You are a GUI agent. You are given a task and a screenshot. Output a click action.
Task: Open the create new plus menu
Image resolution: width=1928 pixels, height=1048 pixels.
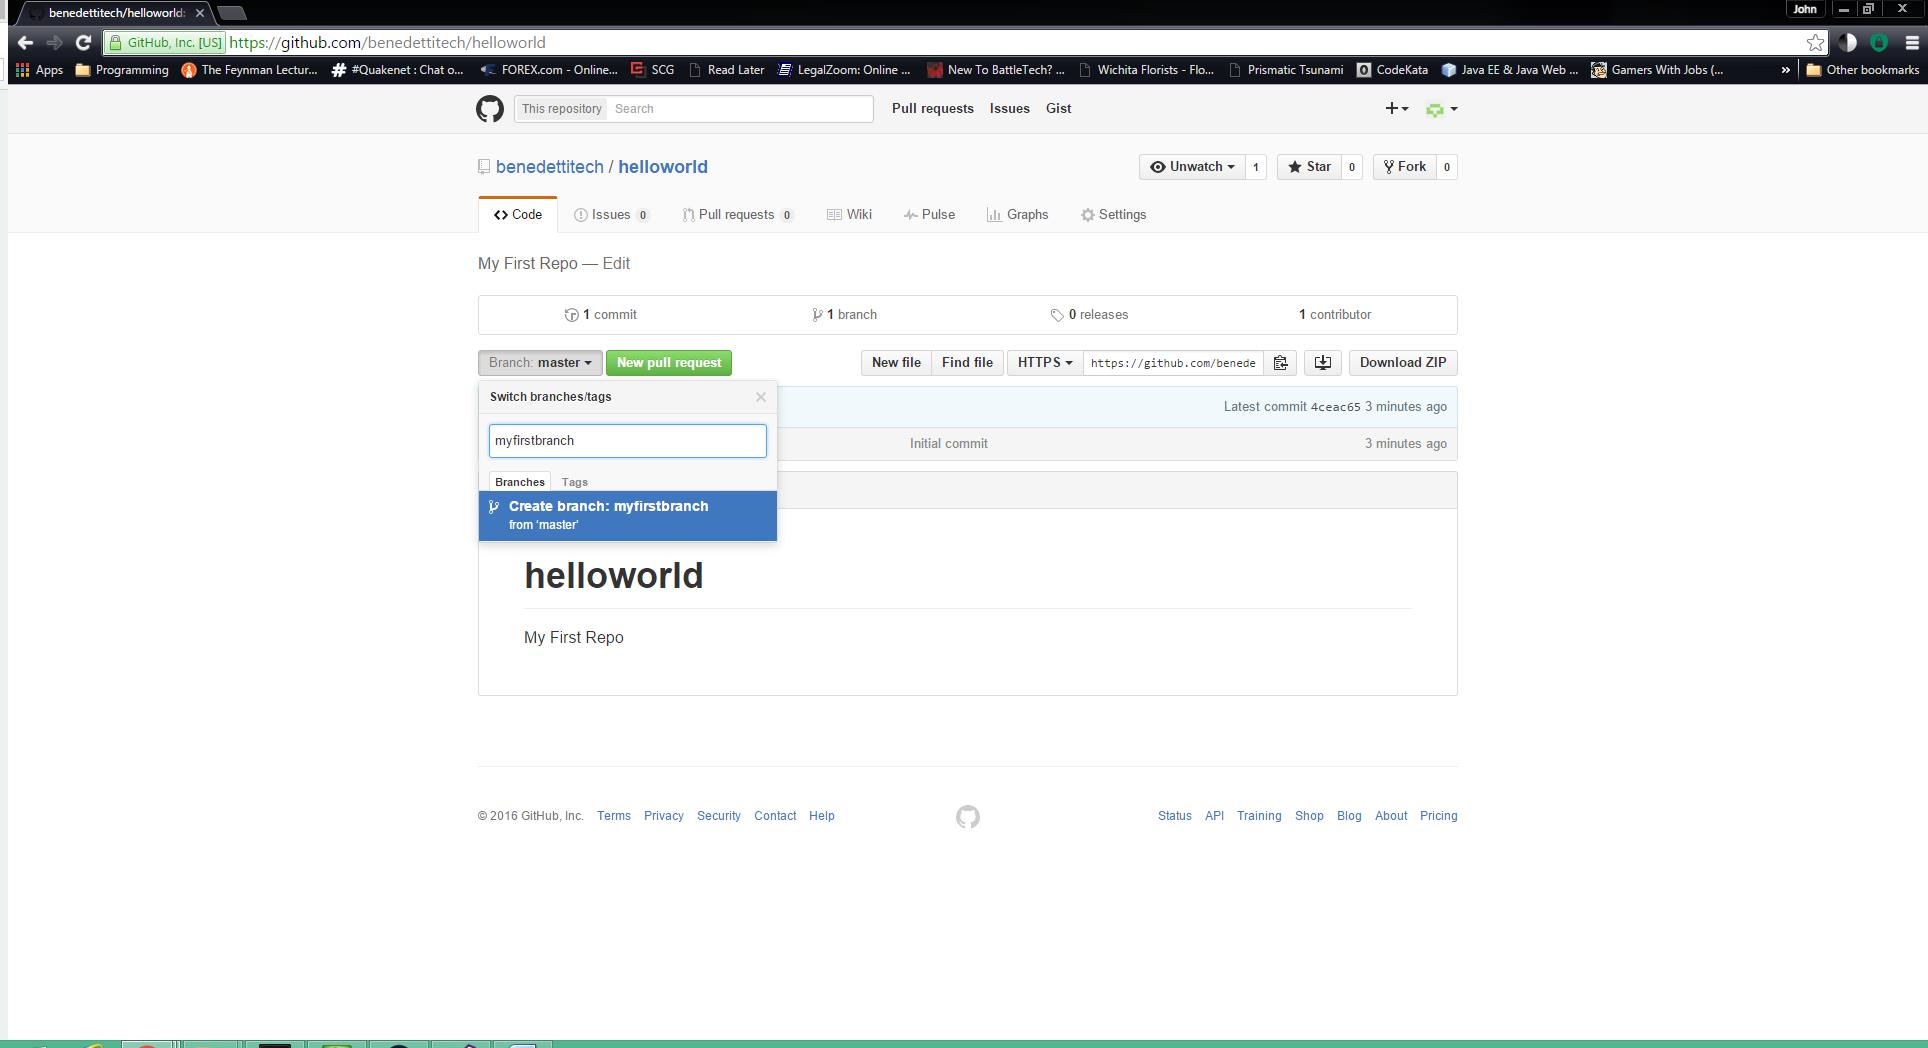(1396, 109)
